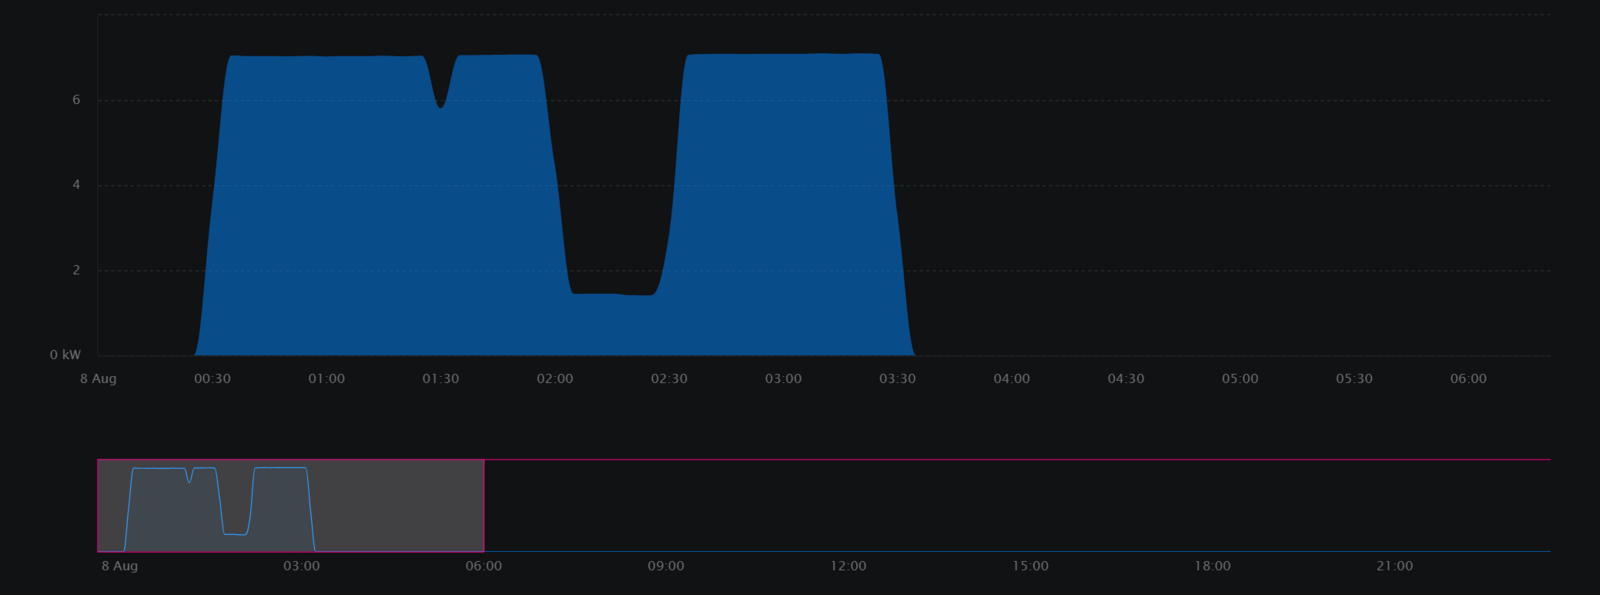Click the 06:00 label under the overview timeline
The width and height of the screenshot is (1600, 595).
pyautogui.click(x=484, y=566)
